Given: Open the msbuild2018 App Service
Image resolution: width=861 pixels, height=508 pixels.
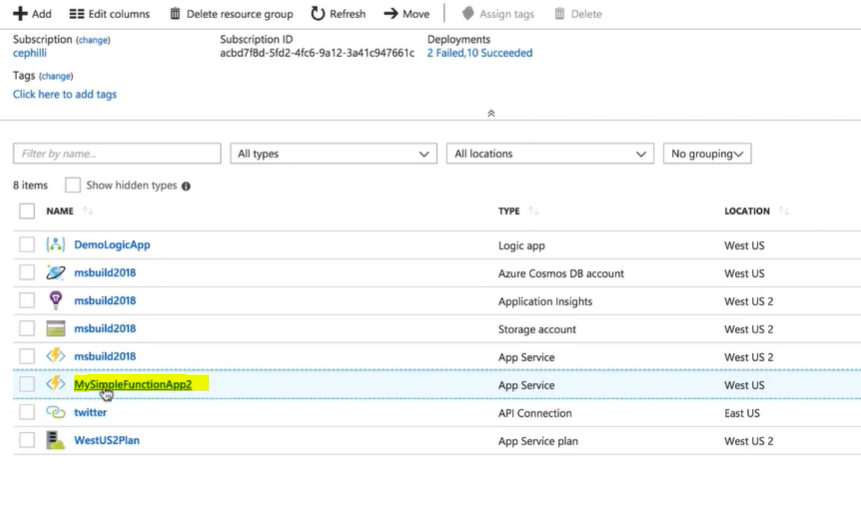Looking at the screenshot, I should 105,356.
